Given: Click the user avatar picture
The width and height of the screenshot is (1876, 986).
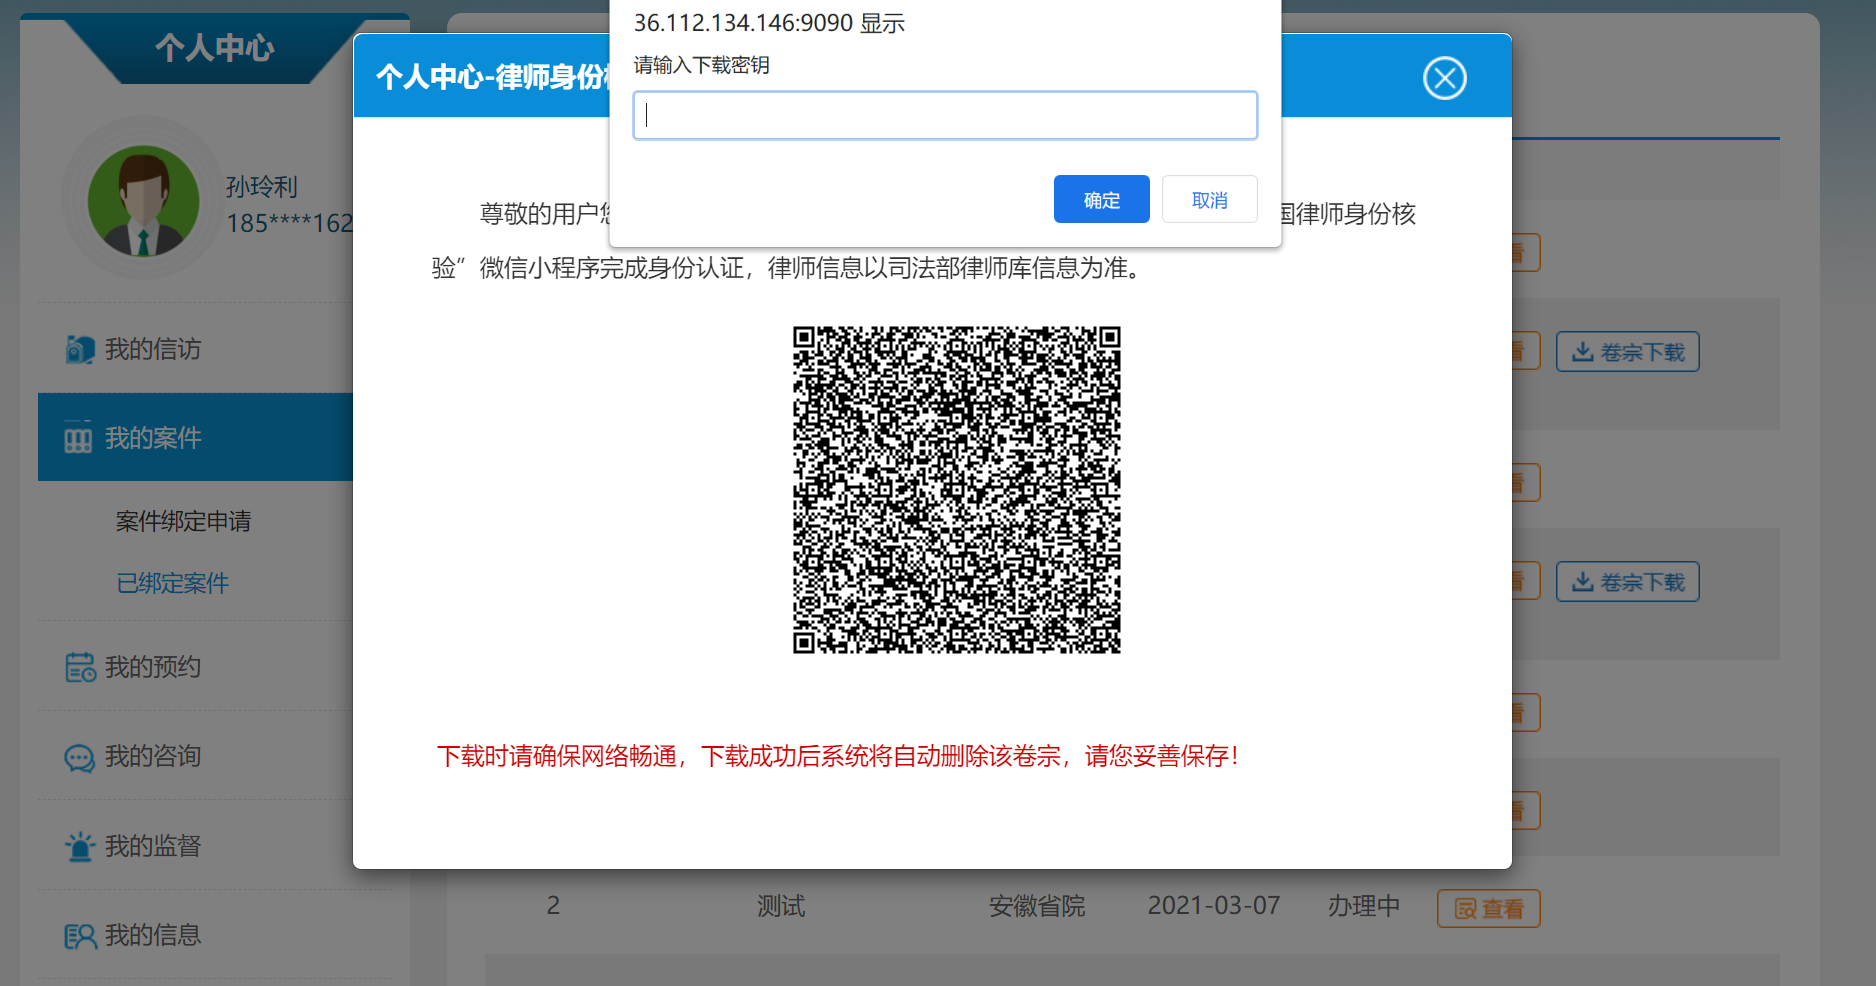Looking at the screenshot, I should point(143,200).
